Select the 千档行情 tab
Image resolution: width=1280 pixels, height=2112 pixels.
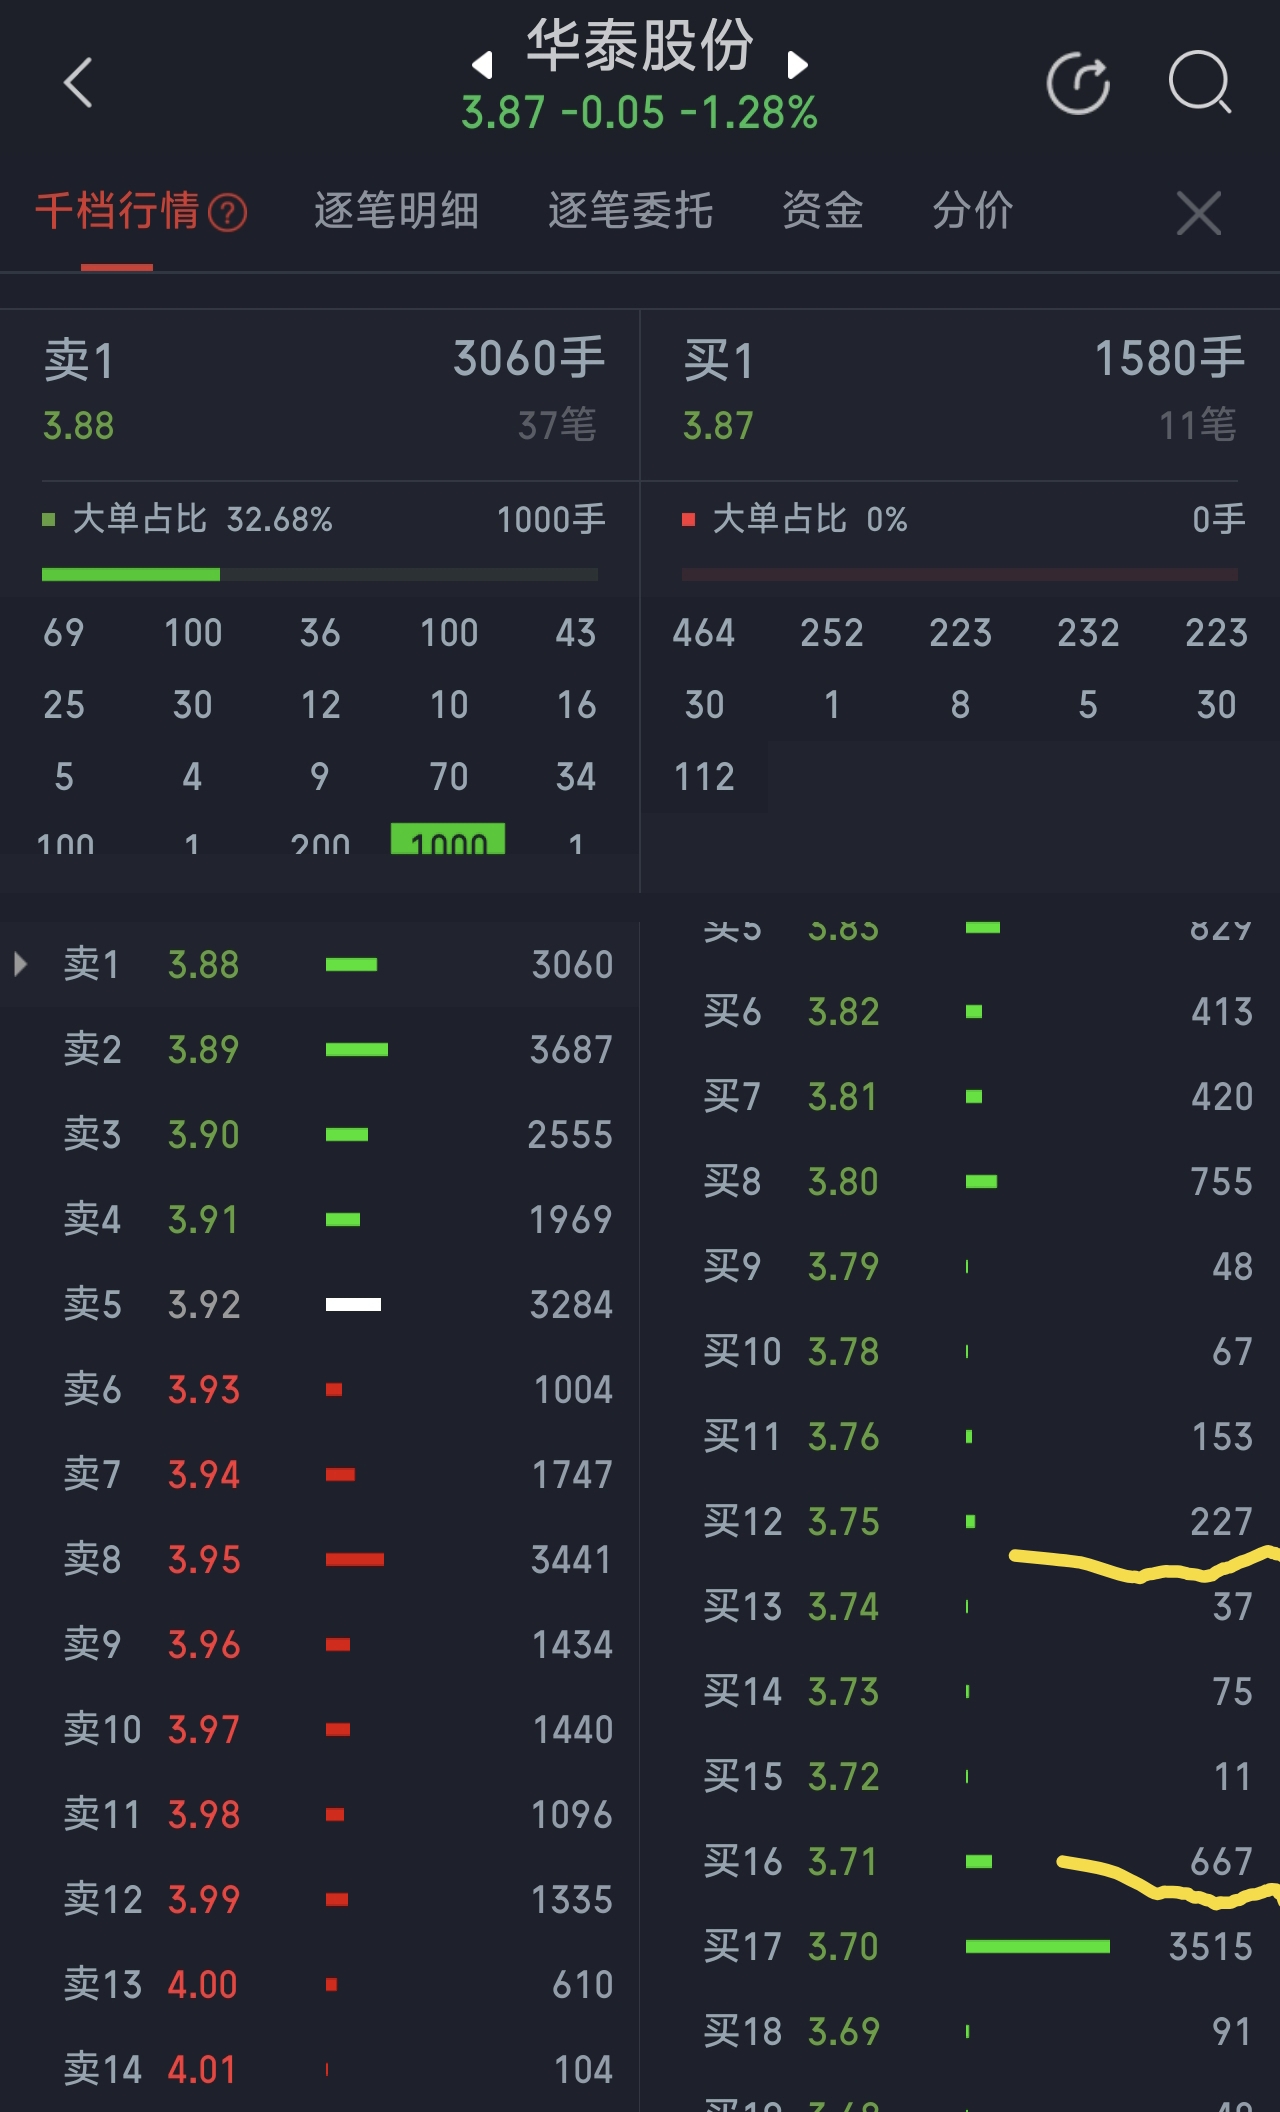(117, 211)
